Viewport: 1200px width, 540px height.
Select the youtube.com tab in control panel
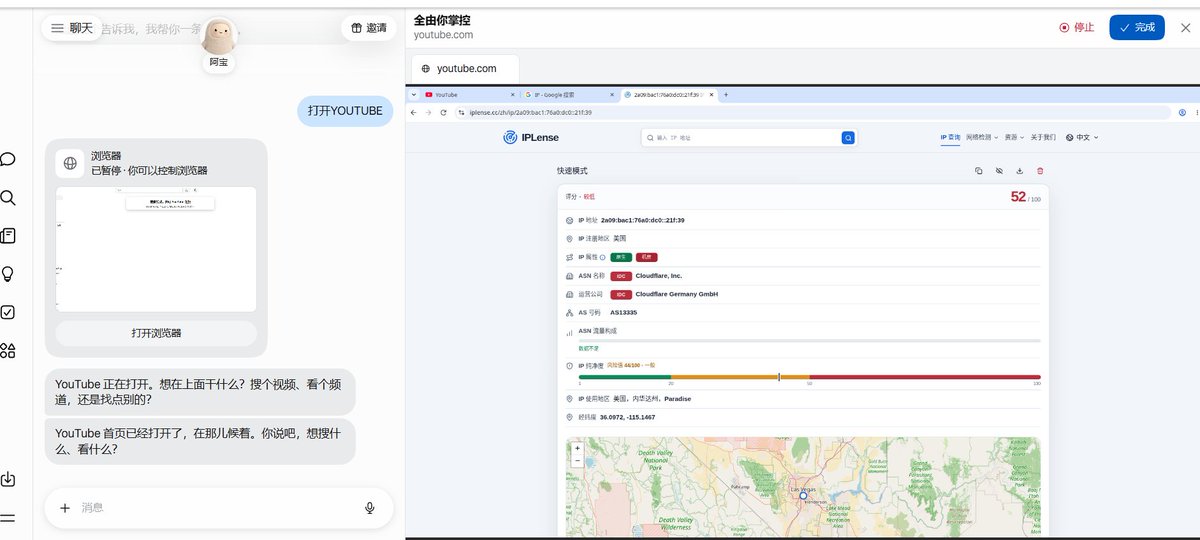pos(466,69)
